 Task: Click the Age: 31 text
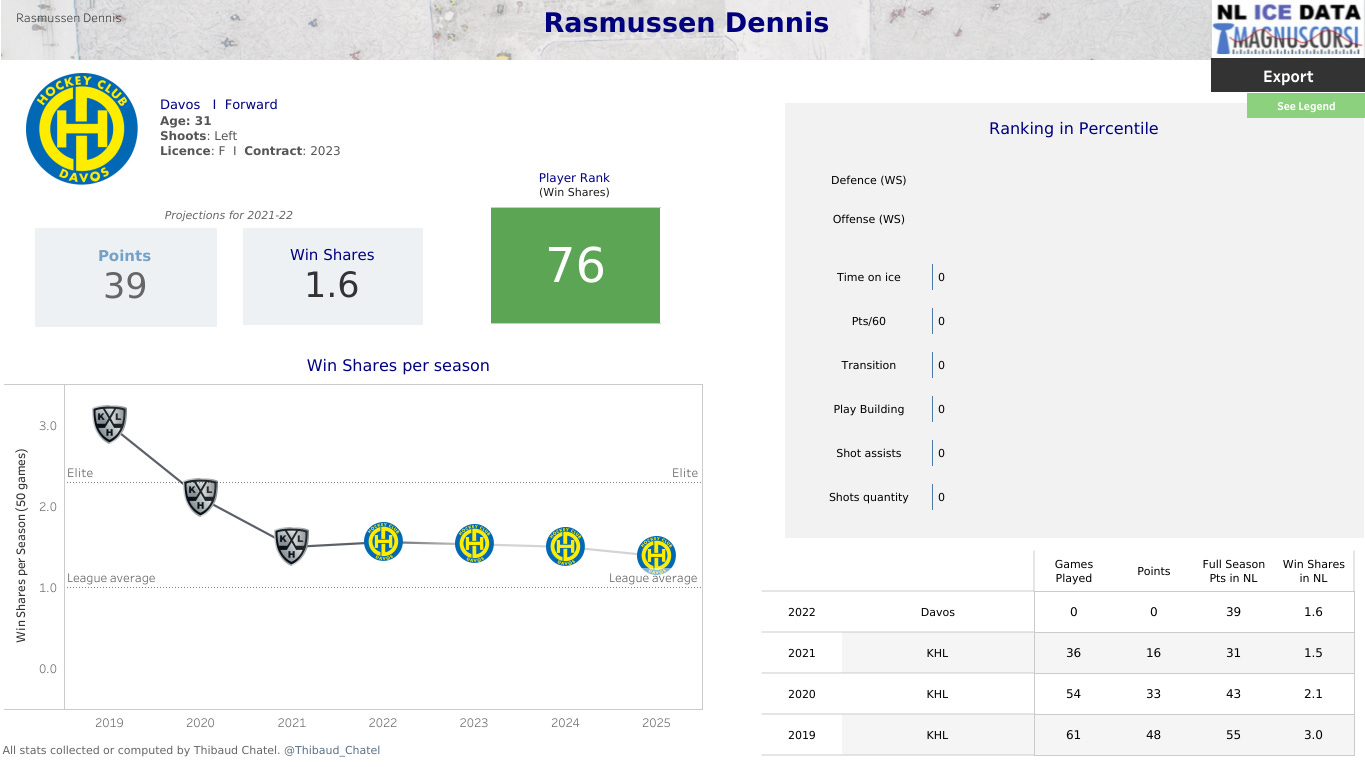[x=186, y=120]
